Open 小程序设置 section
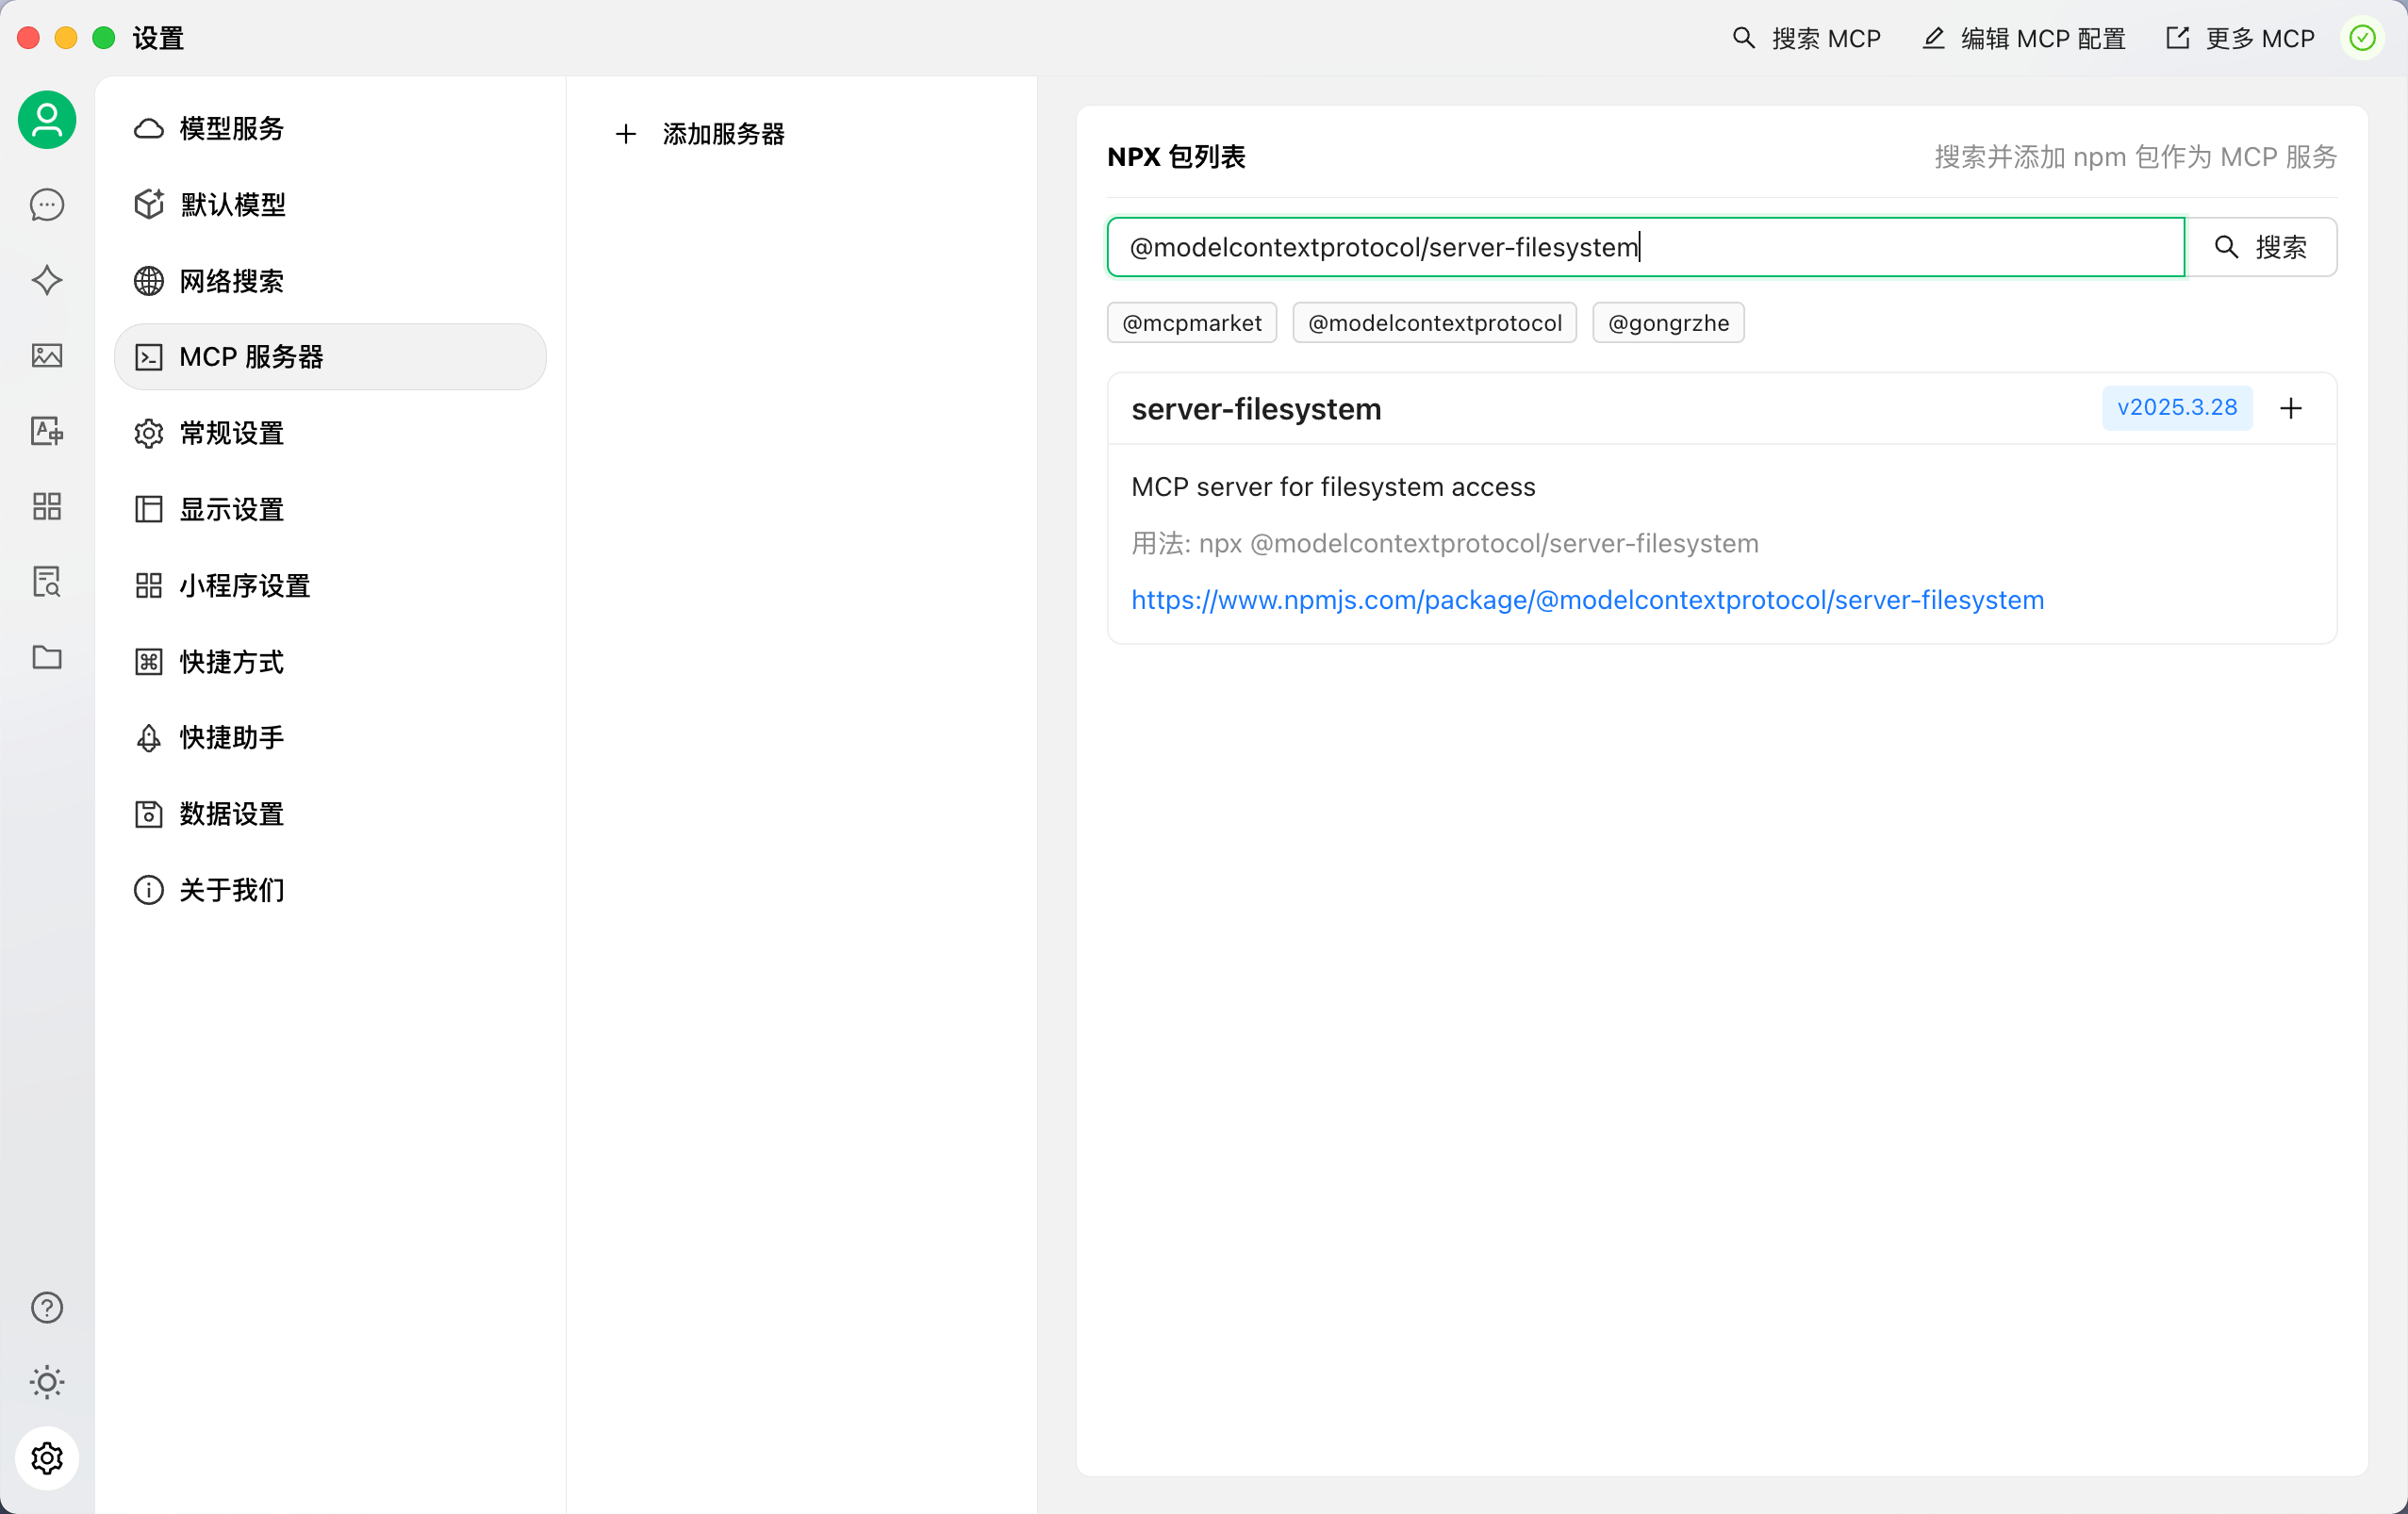 tap(330, 585)
